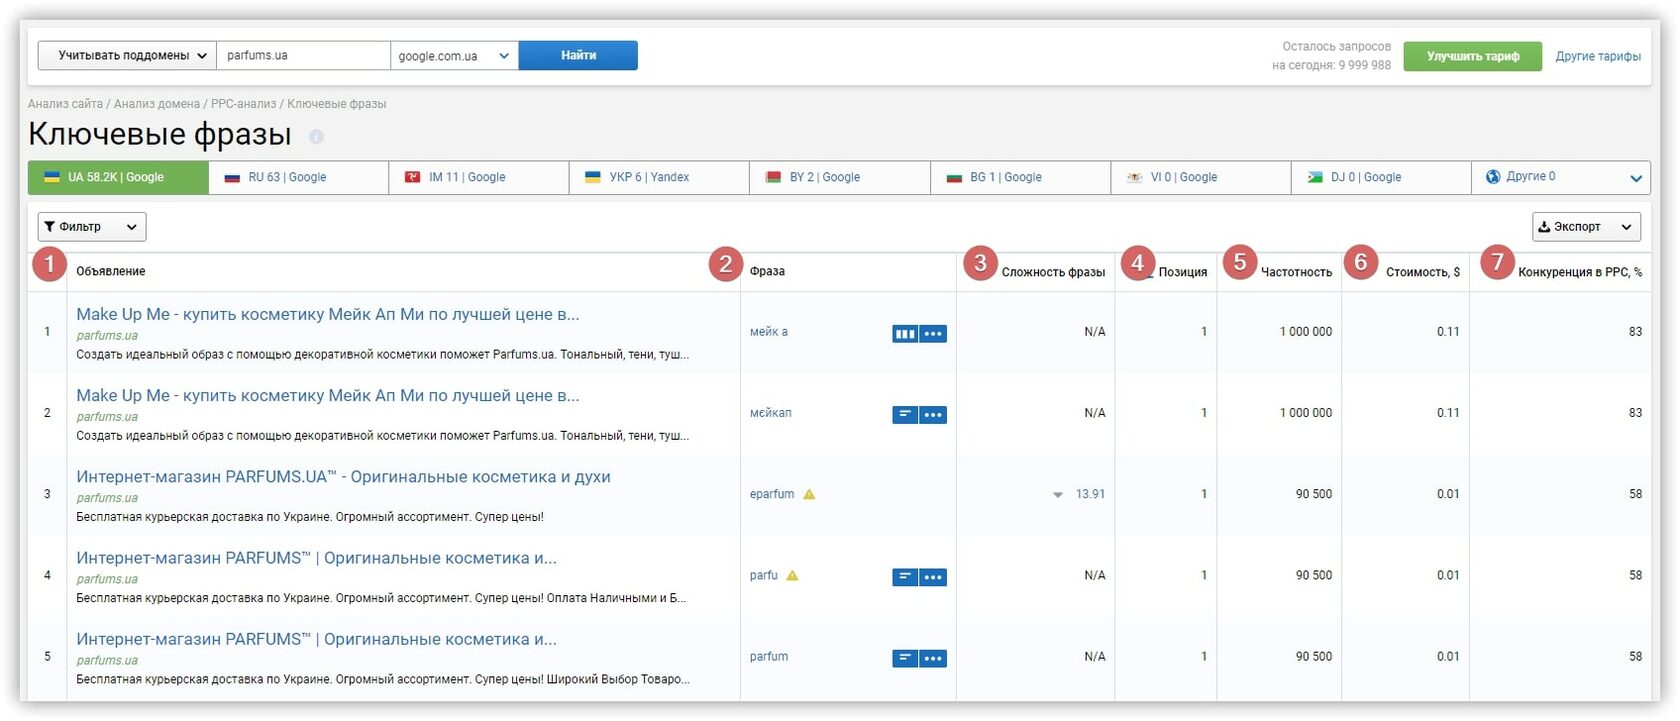1680x721 pixels.
Task: Sort by Конкуренция в PPC column header
Action: [1580, 272]
